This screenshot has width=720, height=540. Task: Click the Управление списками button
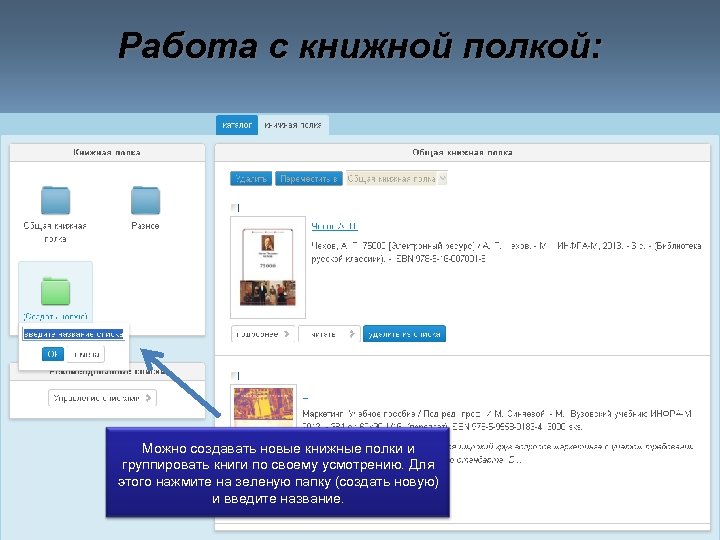coord(102,398)
